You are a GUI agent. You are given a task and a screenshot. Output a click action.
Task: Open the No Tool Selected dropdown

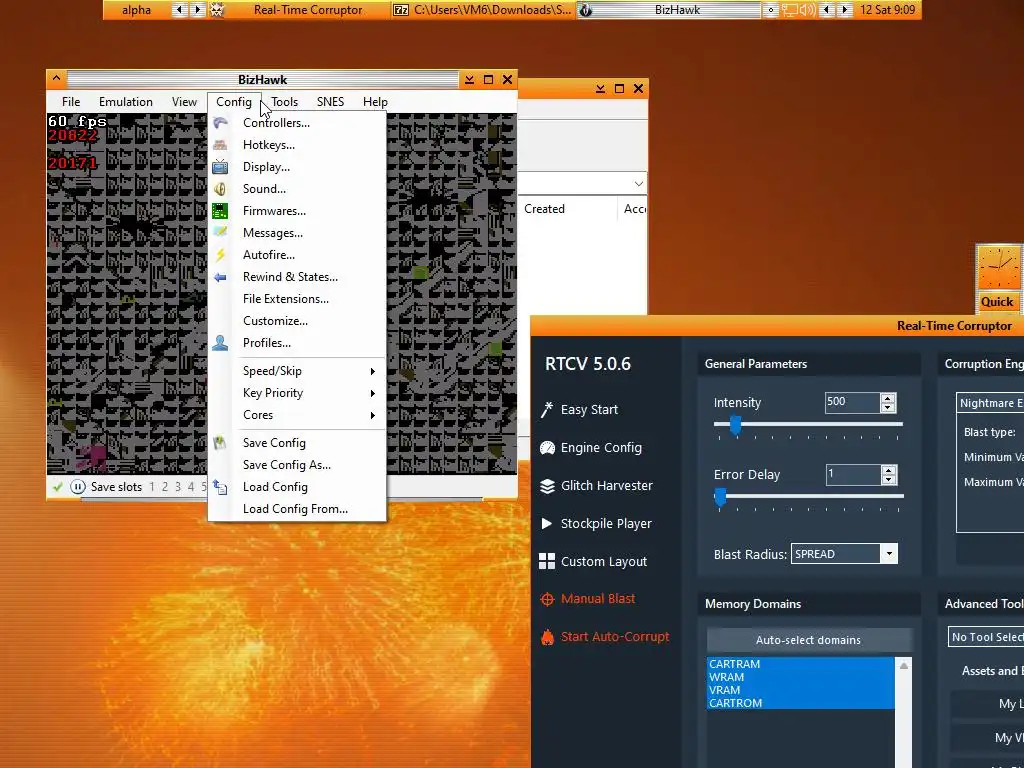pos(986,637)
